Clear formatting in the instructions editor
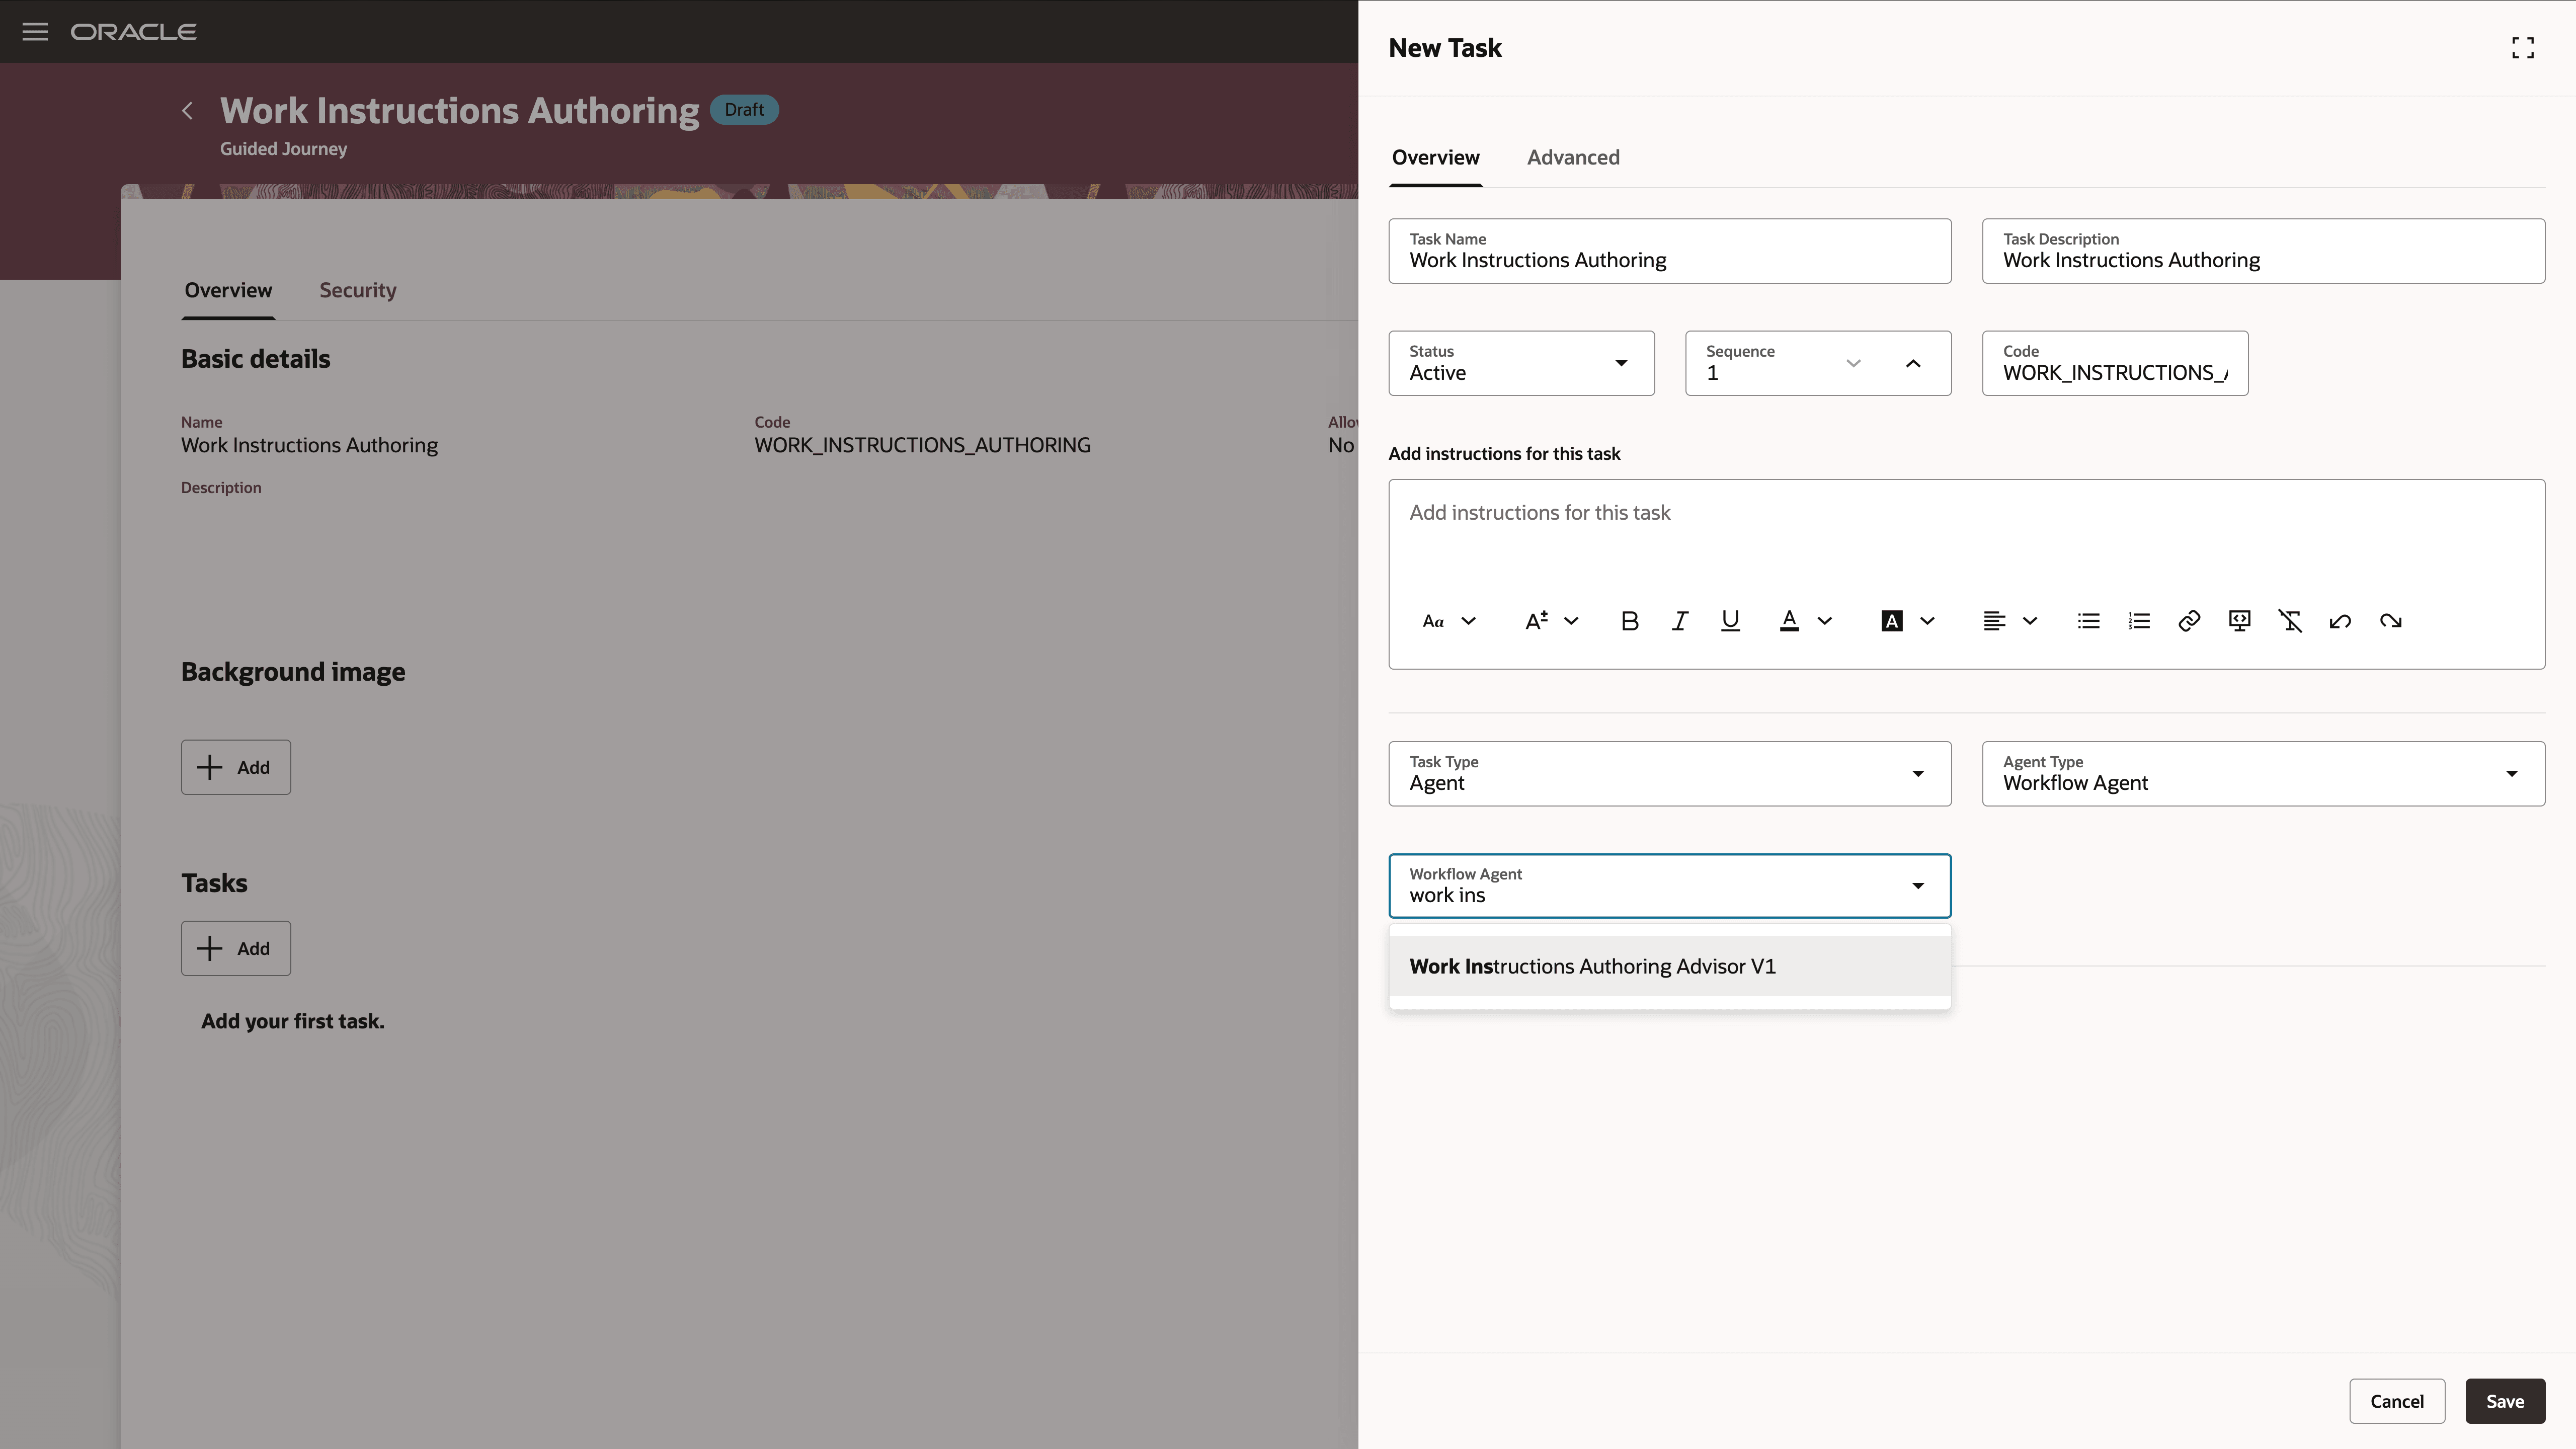2576x1449 pixels. tap(2291, 620)
